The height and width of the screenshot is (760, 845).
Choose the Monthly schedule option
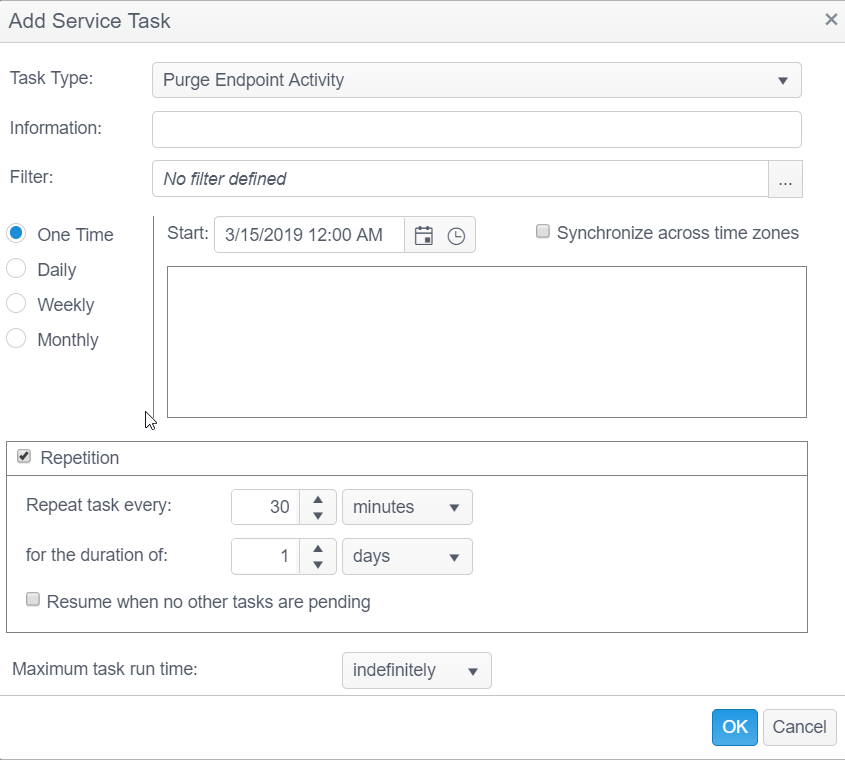(x=16, y=339)
